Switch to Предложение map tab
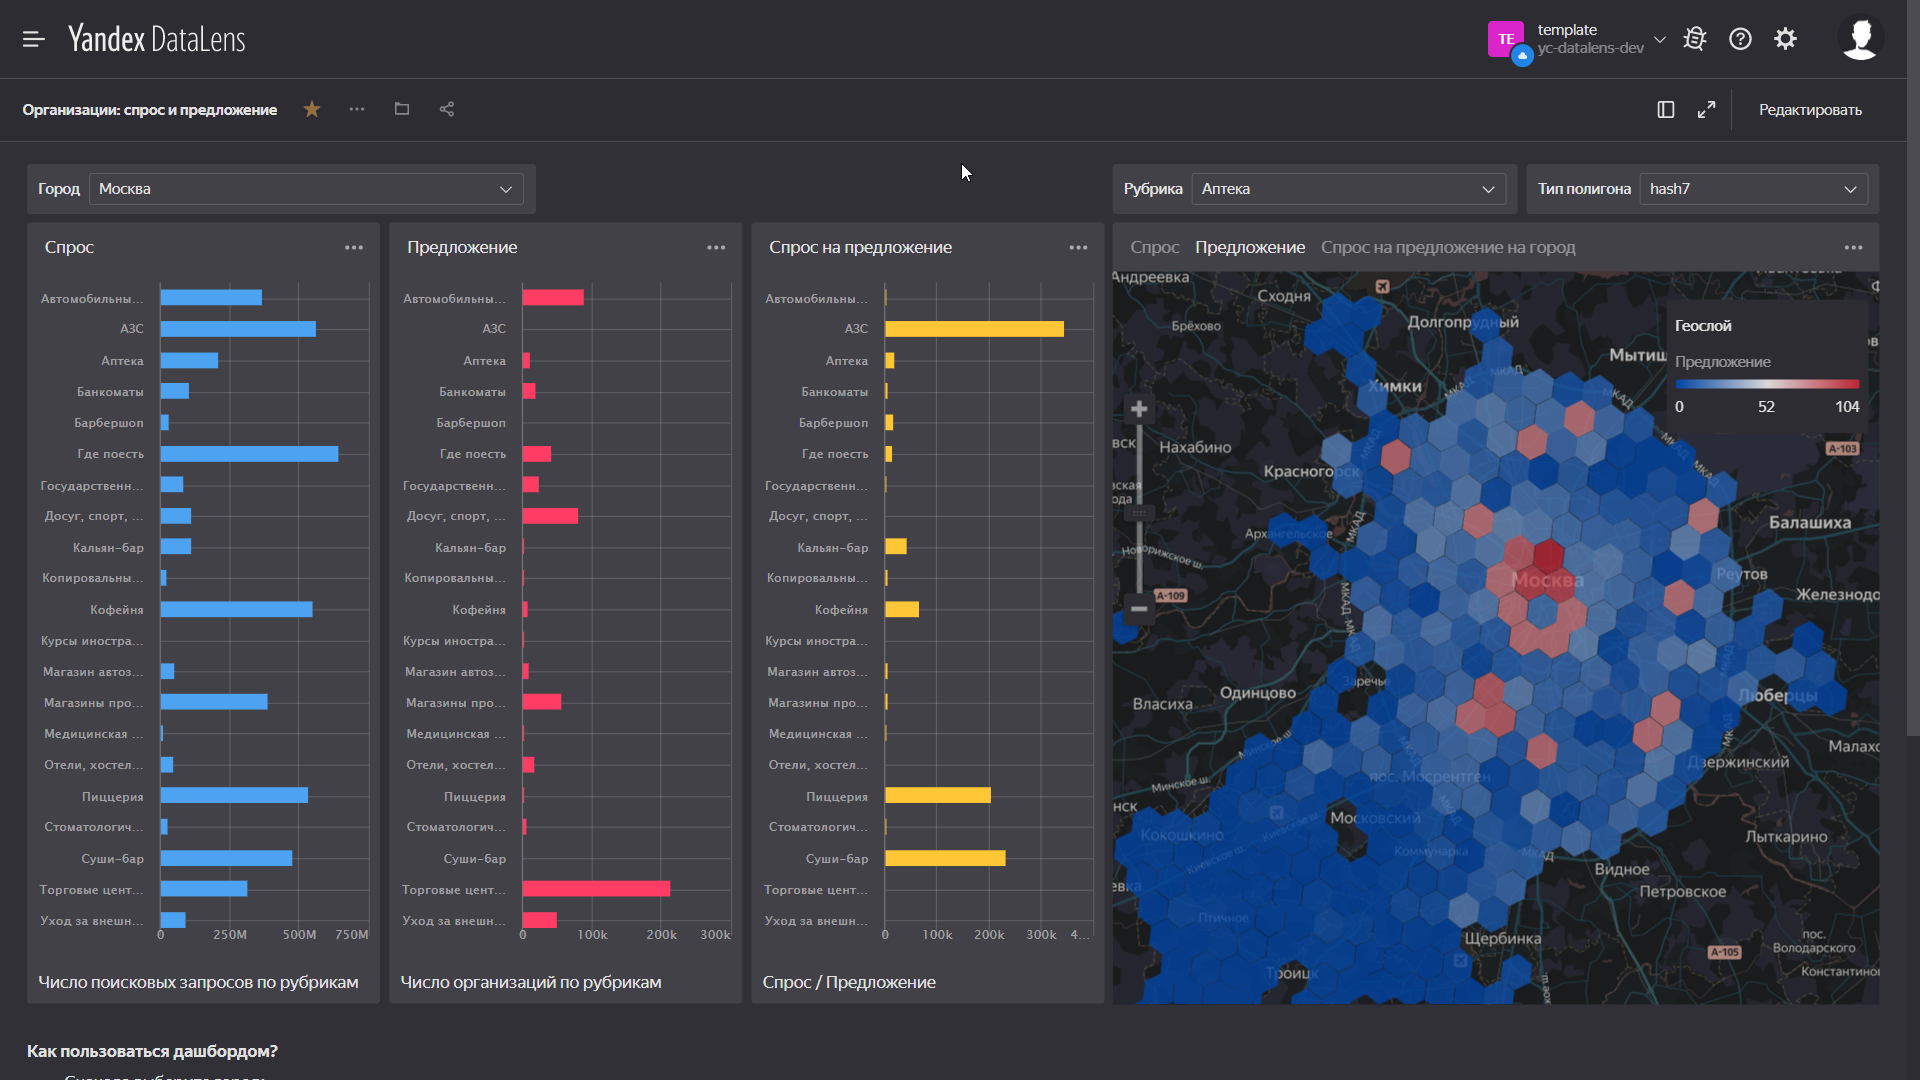This screenshot has width=1920, height=1080. point(1246,248)
